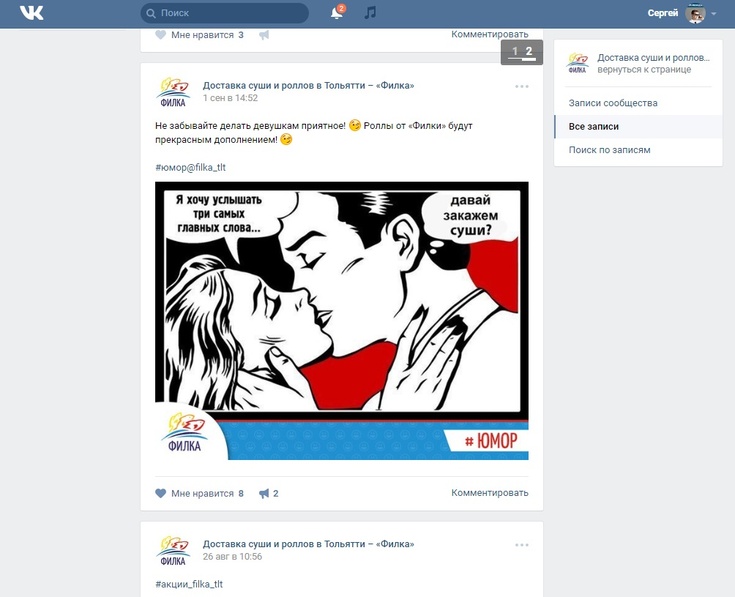Open Сергей's profile avatar in the header
735x597 pixels.
coord(695,13)
